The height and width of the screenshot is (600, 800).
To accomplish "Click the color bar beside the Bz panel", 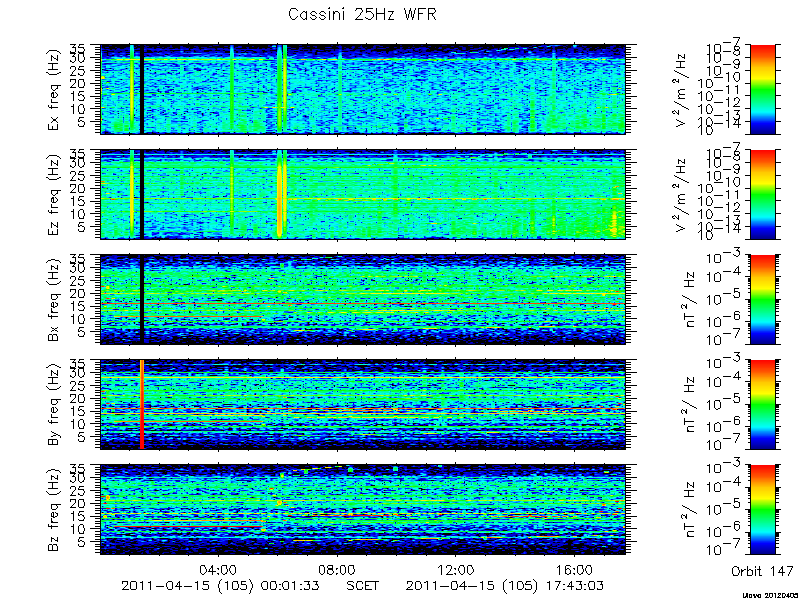I will pos(762,510).
